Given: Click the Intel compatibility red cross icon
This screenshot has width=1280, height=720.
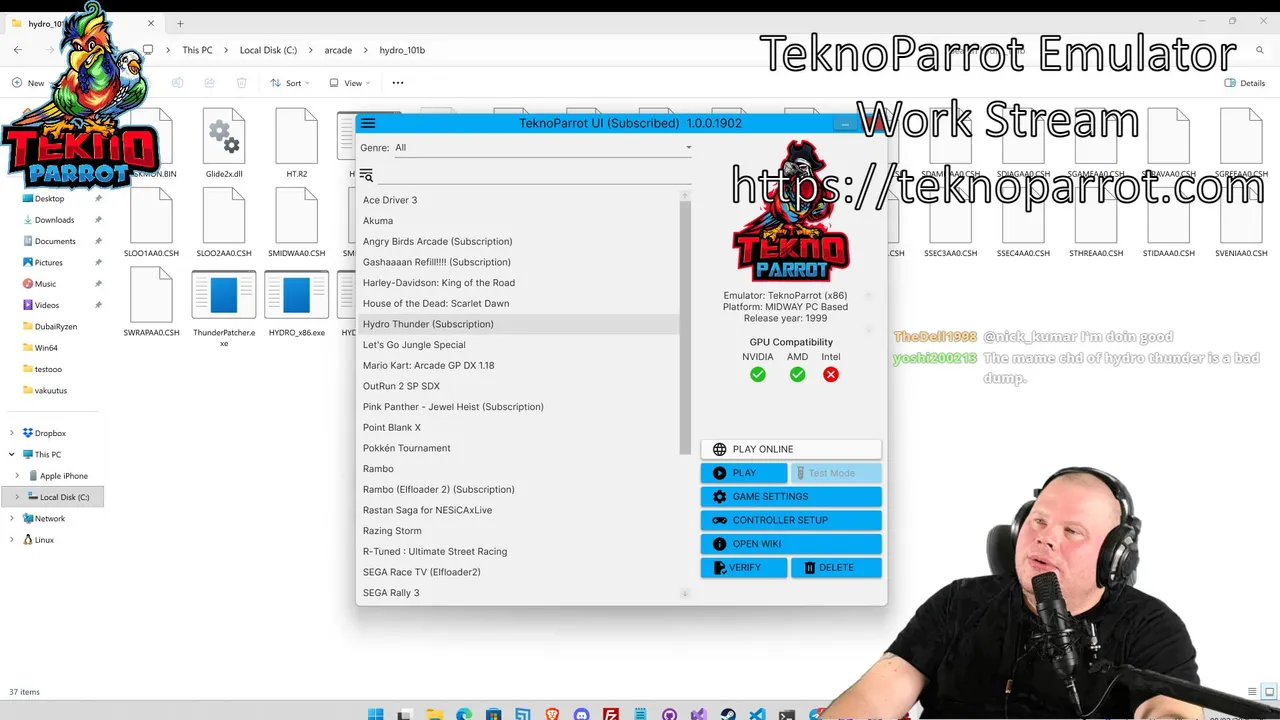Looking at the screenshot, I should 831,374.
